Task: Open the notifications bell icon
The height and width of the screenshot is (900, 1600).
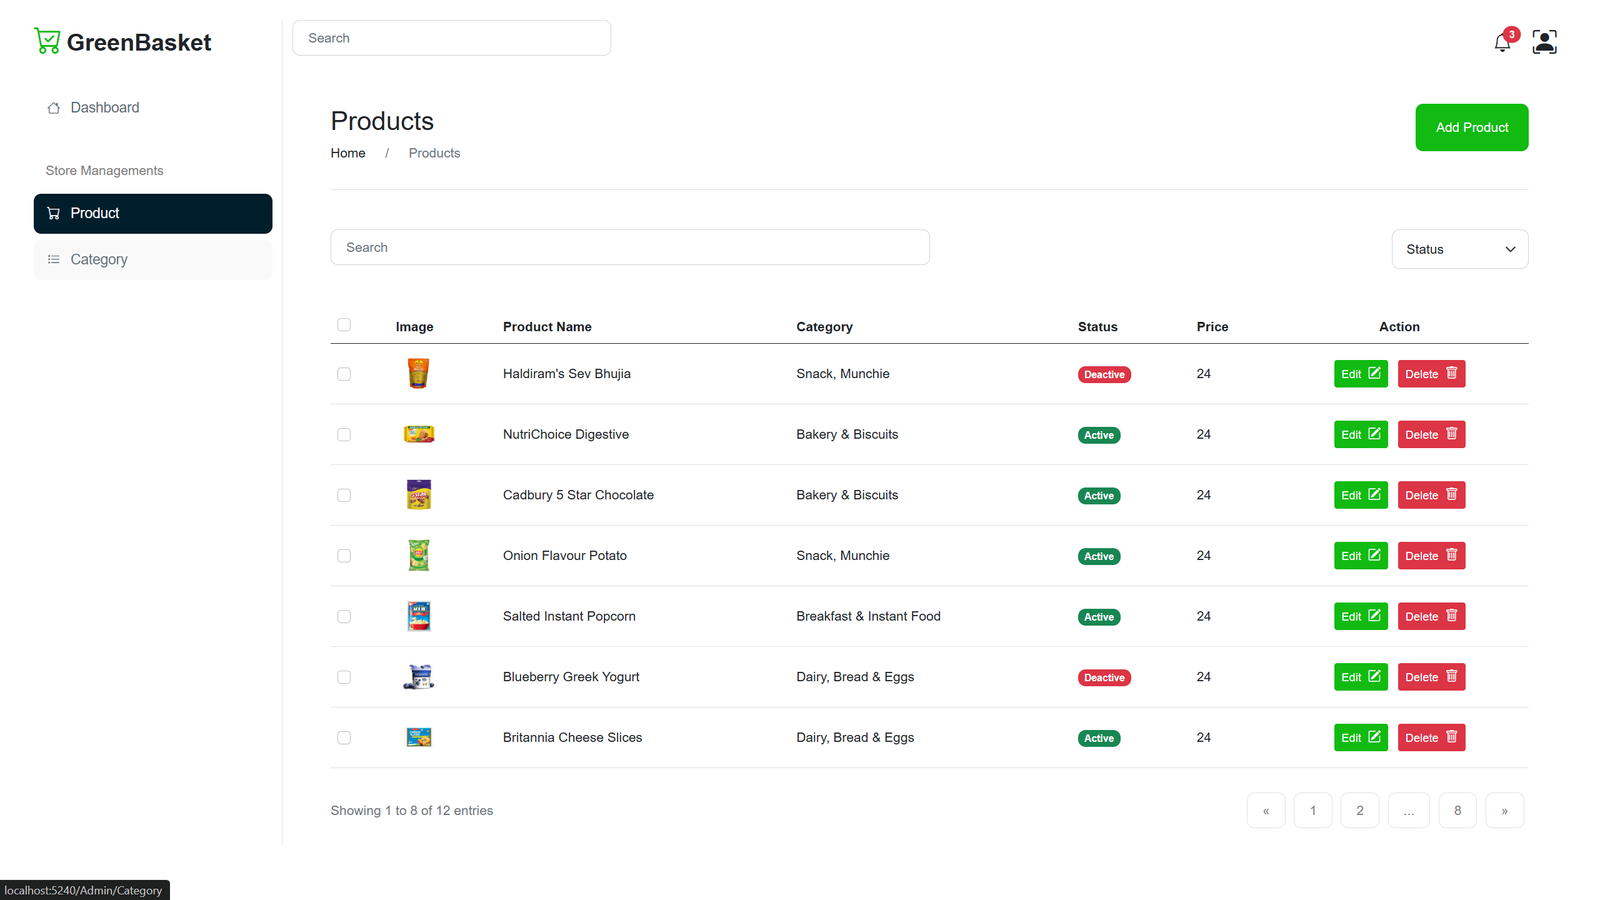Action: (x=1502, y=42)
